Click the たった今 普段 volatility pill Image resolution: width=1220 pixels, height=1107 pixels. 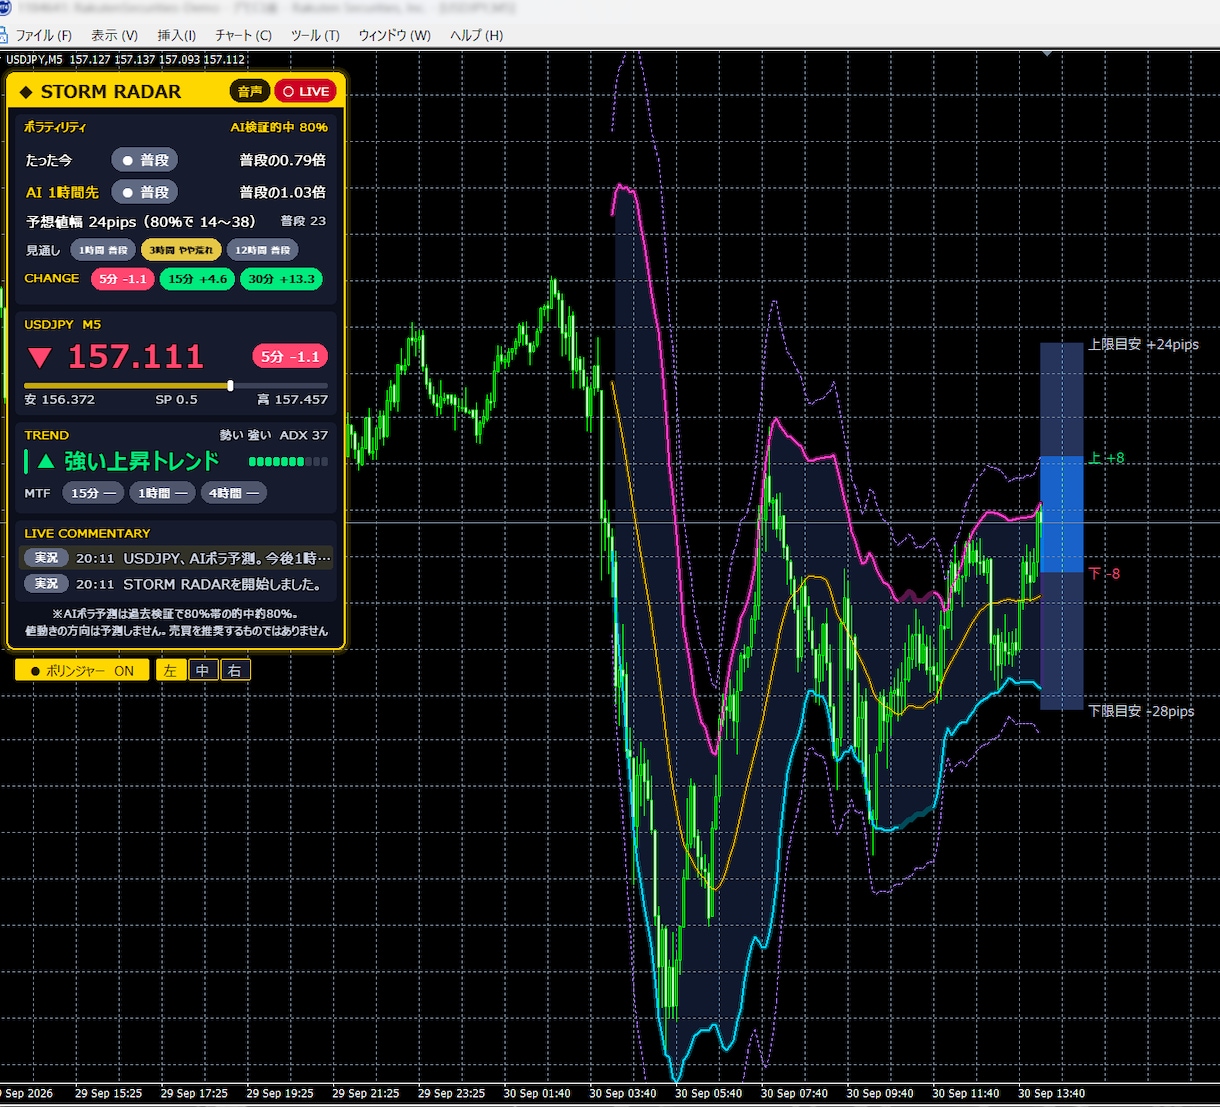144,160
